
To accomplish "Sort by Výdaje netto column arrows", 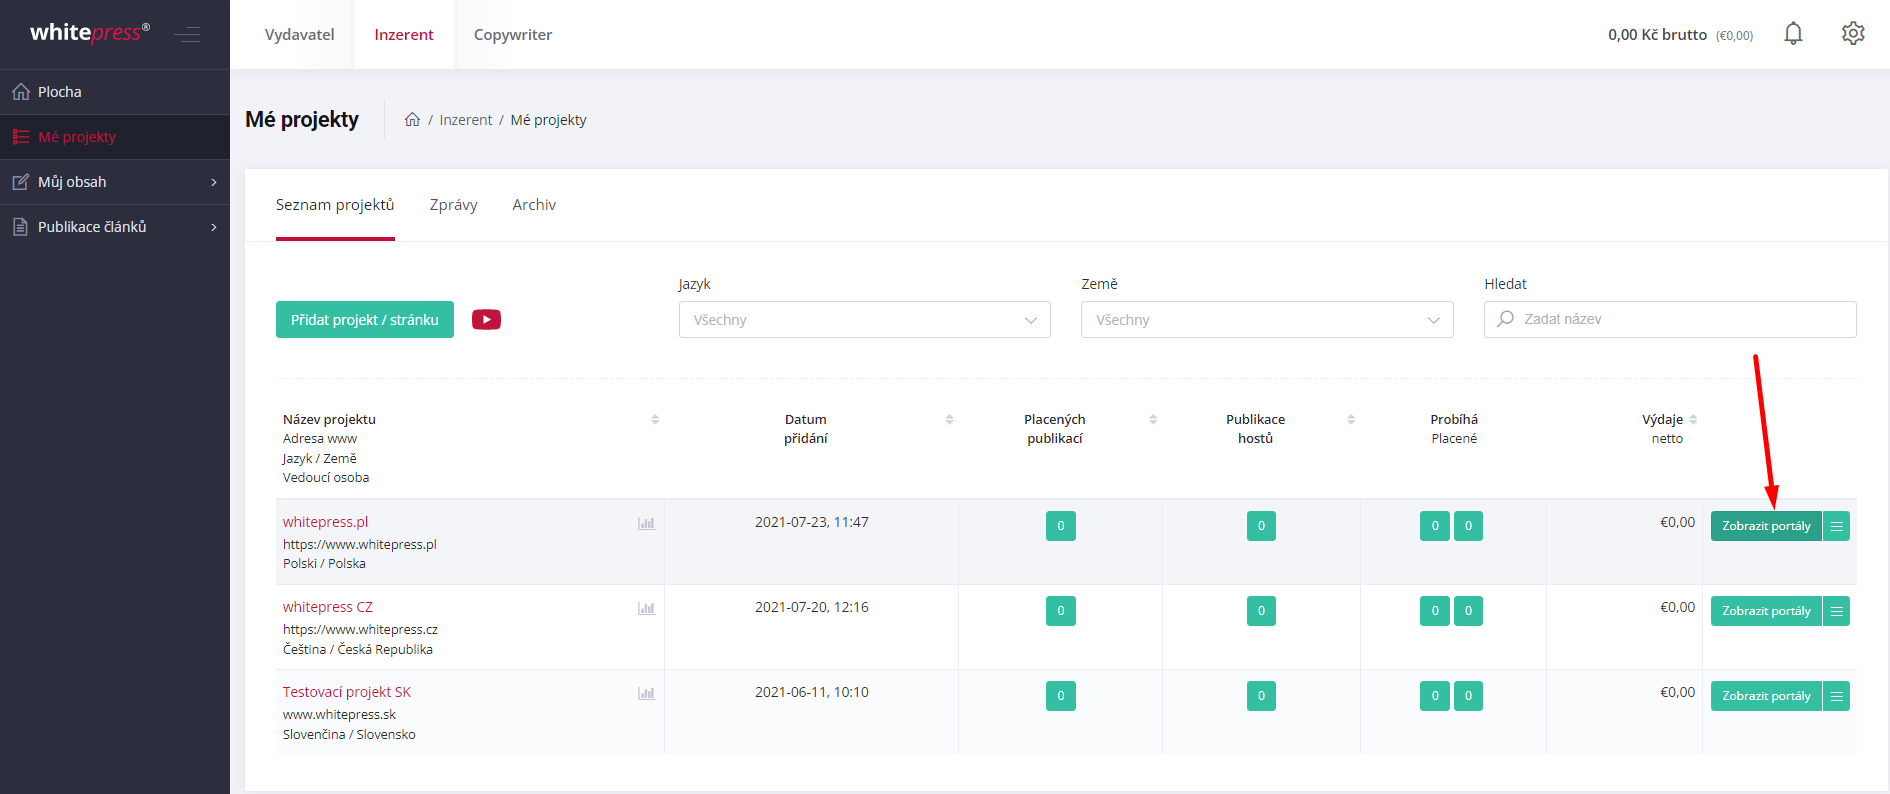I will [x=1693, y=419].
